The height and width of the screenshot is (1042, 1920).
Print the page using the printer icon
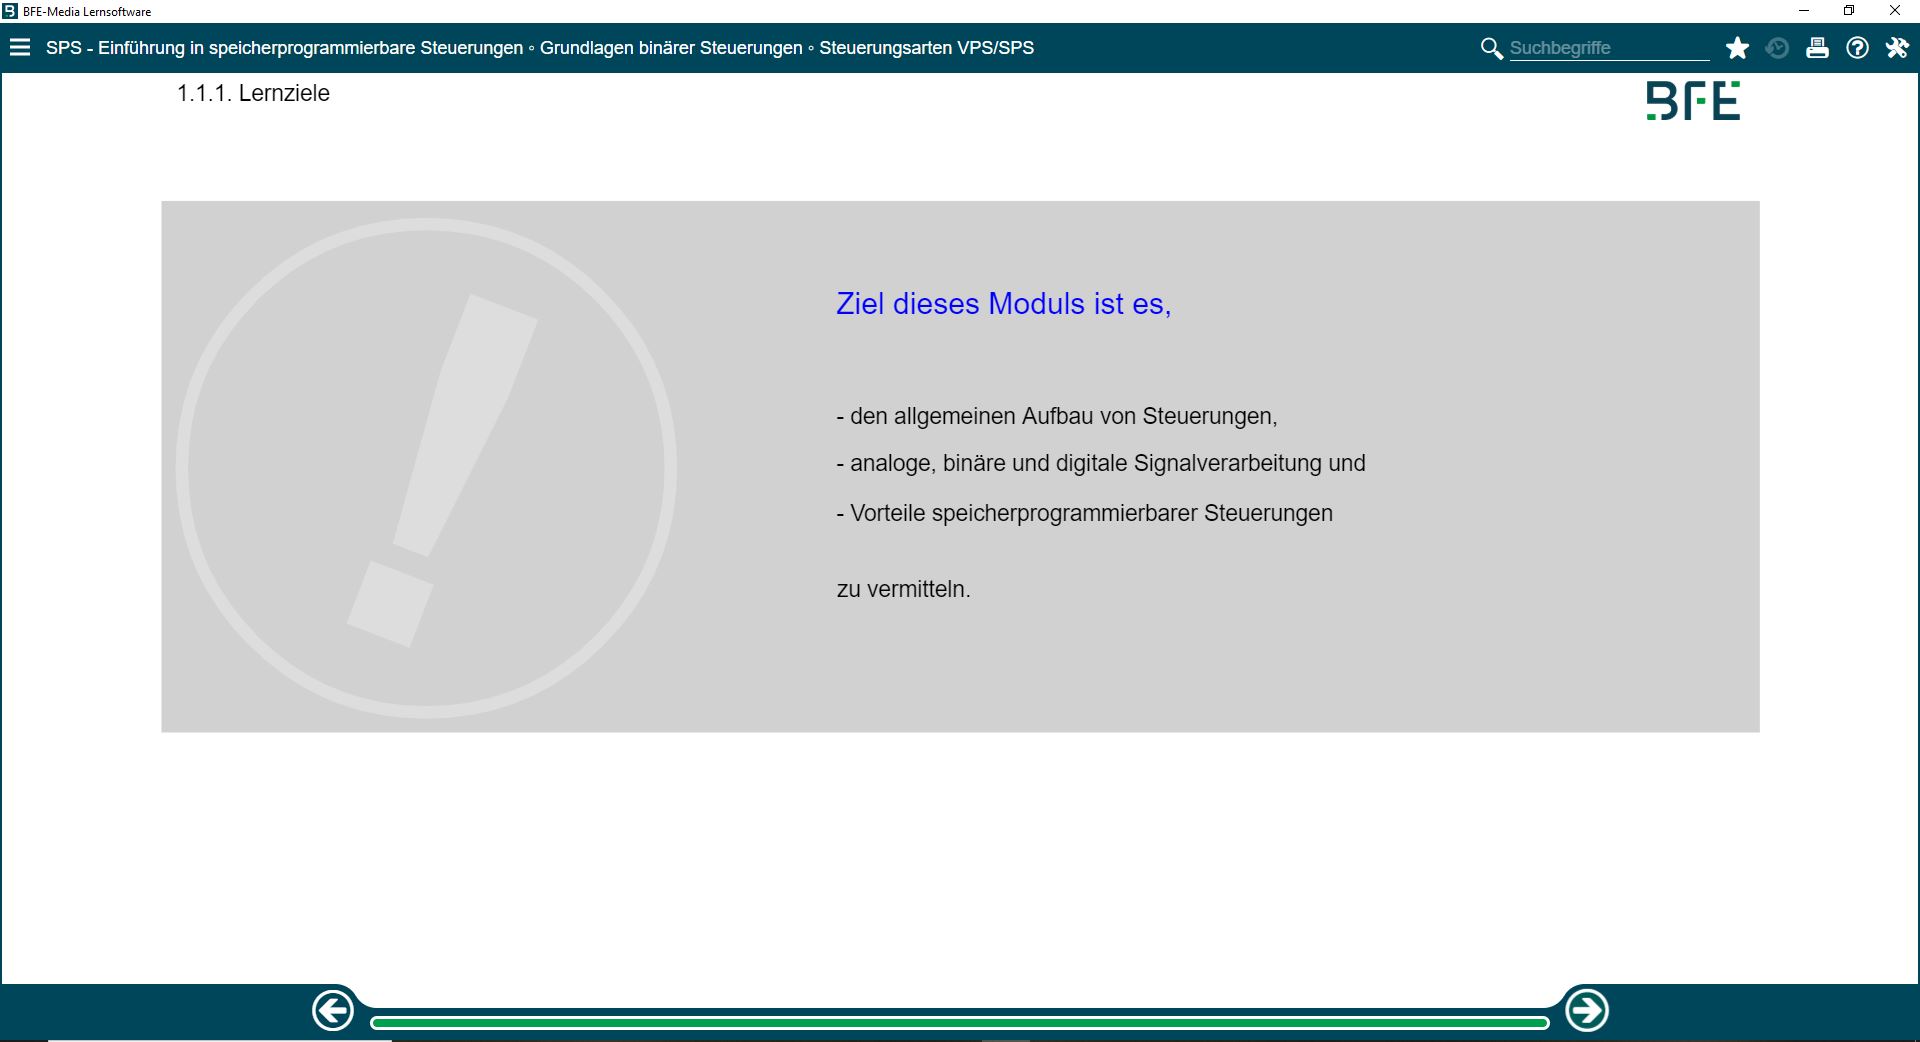1817,48
